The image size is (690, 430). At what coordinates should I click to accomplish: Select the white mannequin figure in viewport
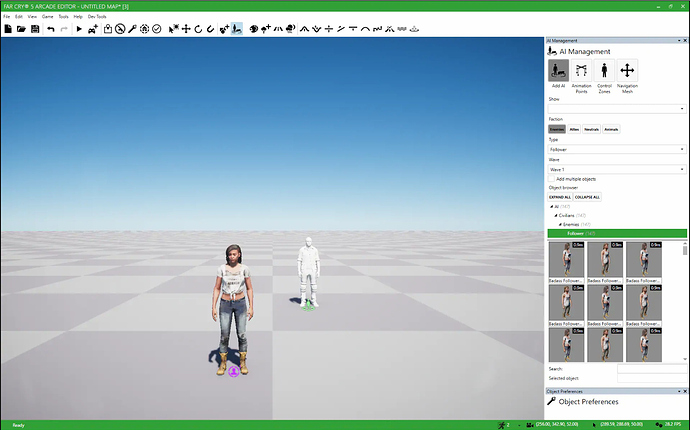pos(308,271)
